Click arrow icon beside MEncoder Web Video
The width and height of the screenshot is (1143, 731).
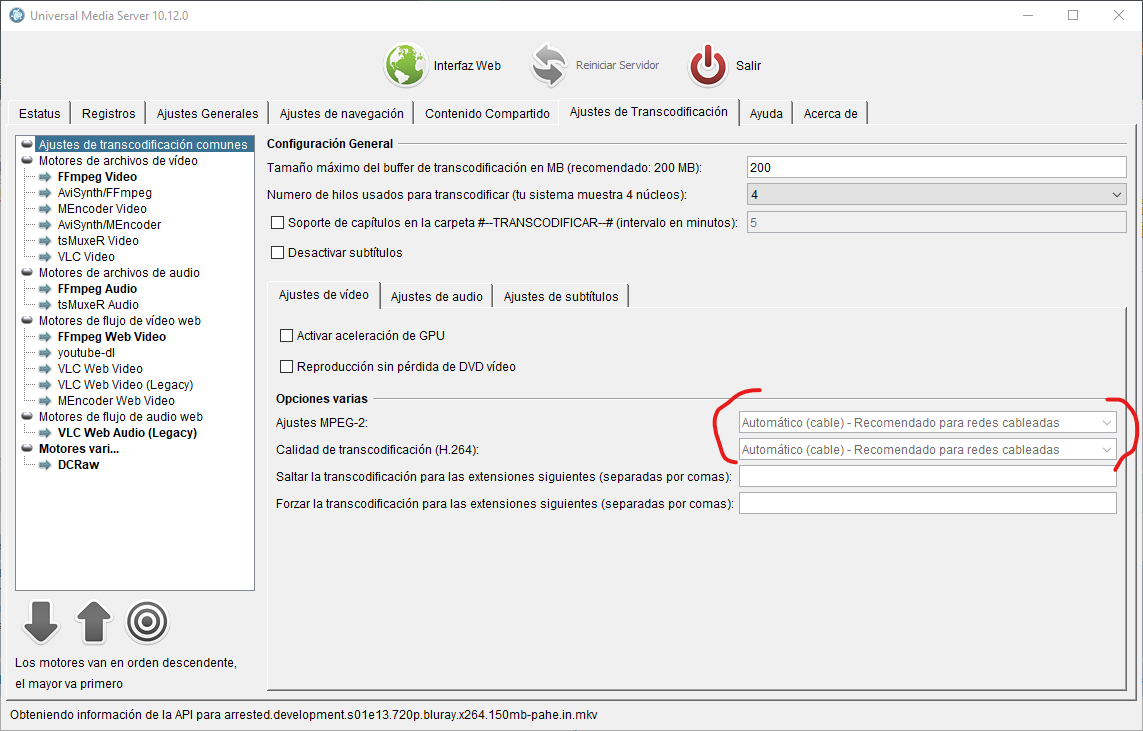click(45, 401)
